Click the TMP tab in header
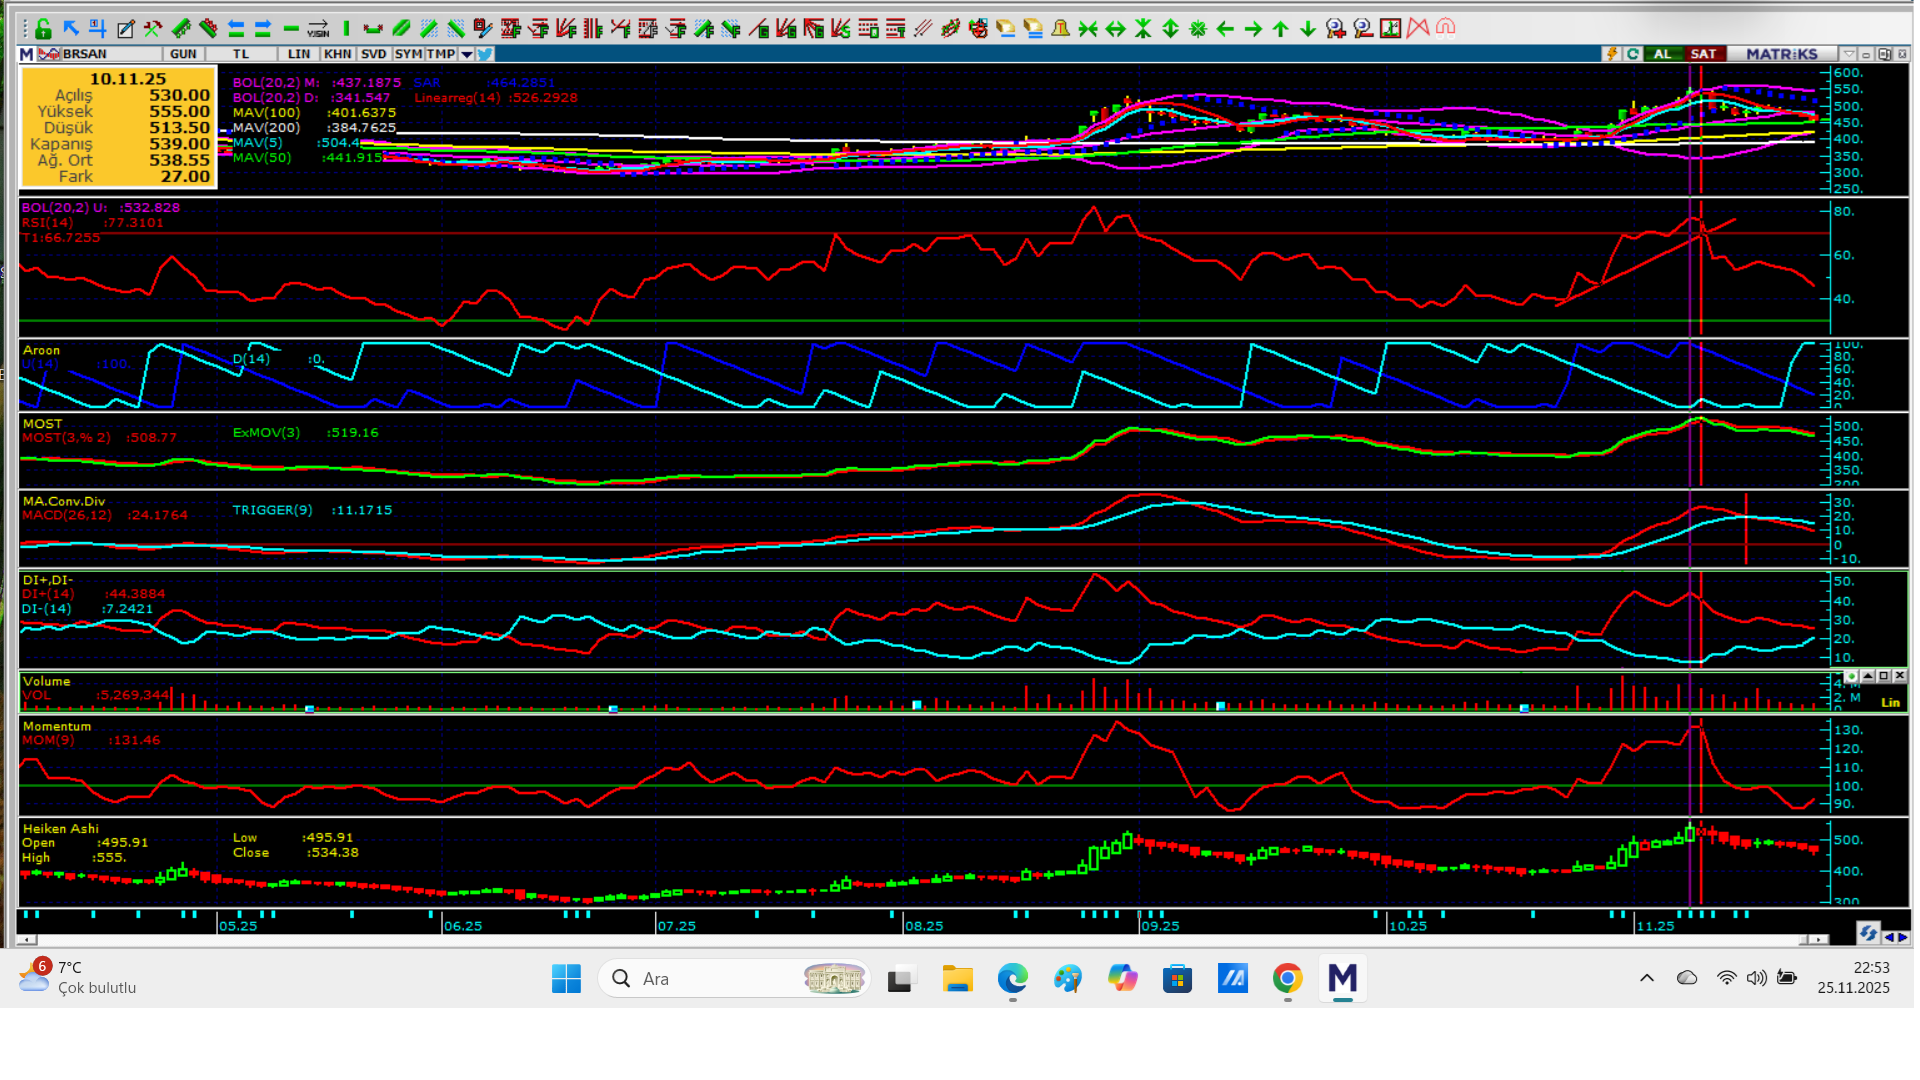 [x=440, y=54]
